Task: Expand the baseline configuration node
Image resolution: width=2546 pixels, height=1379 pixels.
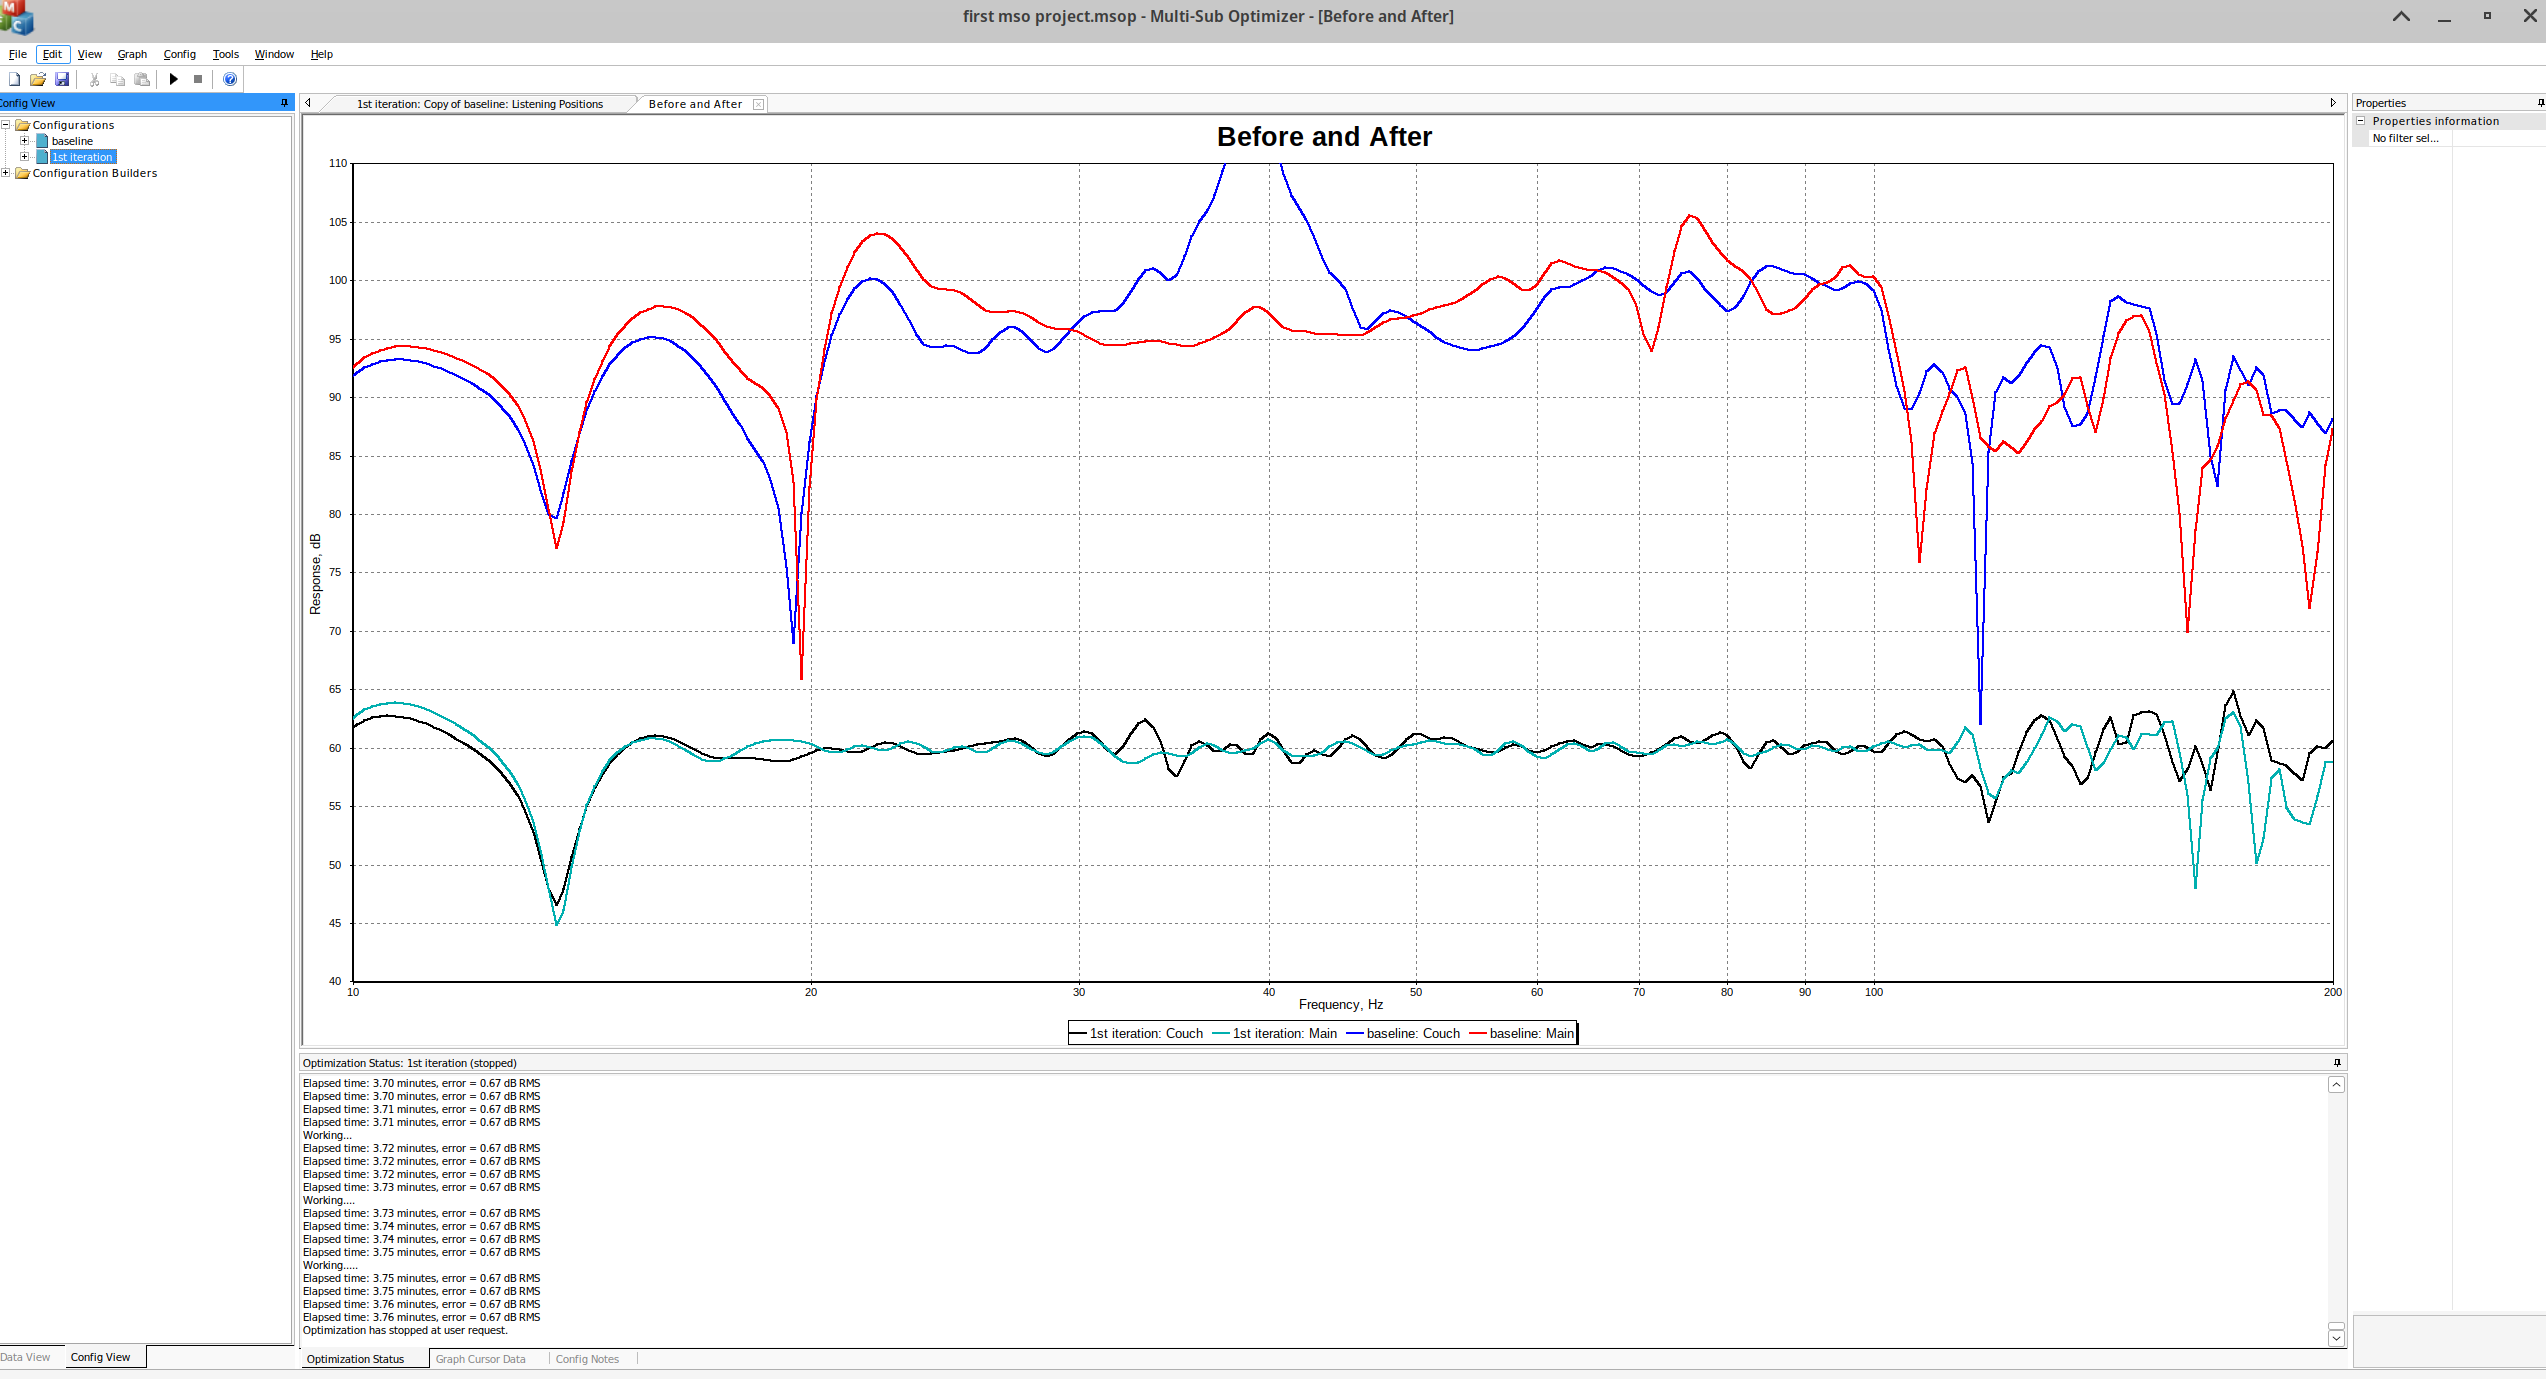Action: pos(25,141)
